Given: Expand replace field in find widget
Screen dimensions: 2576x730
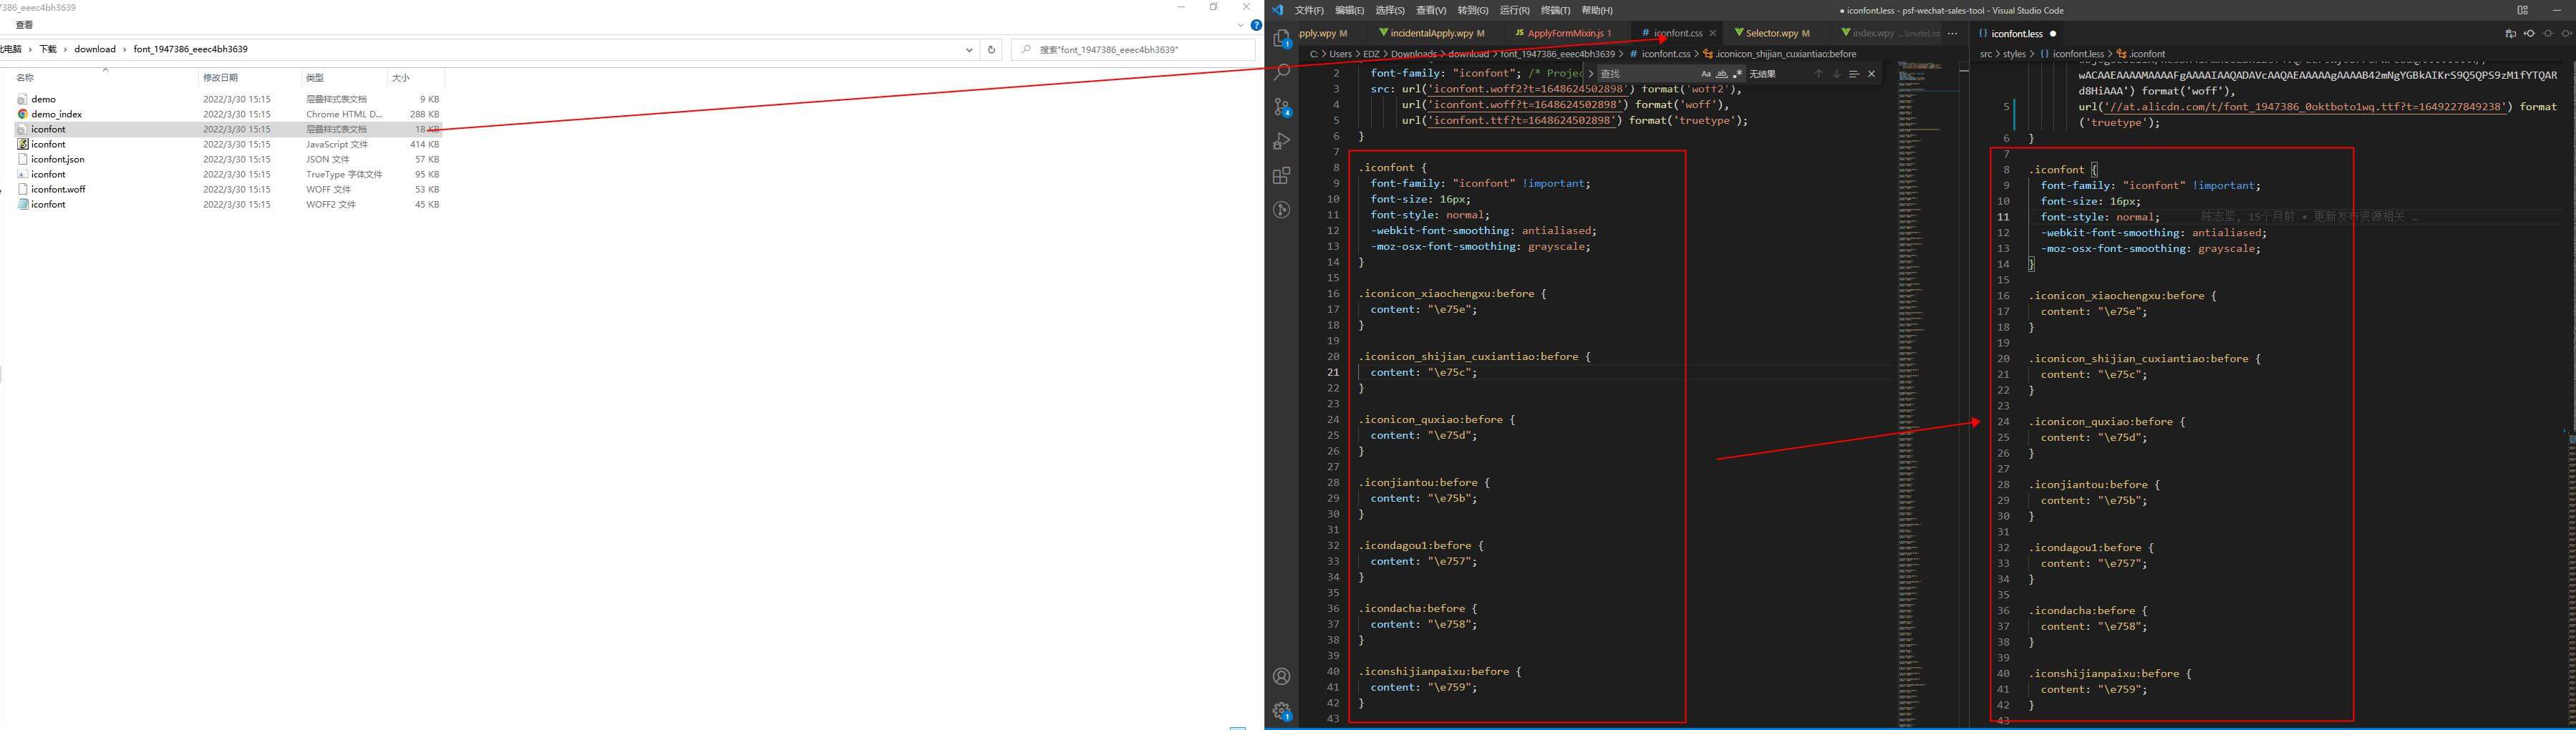Looking at the screenshot, I should pos(1591,74).
